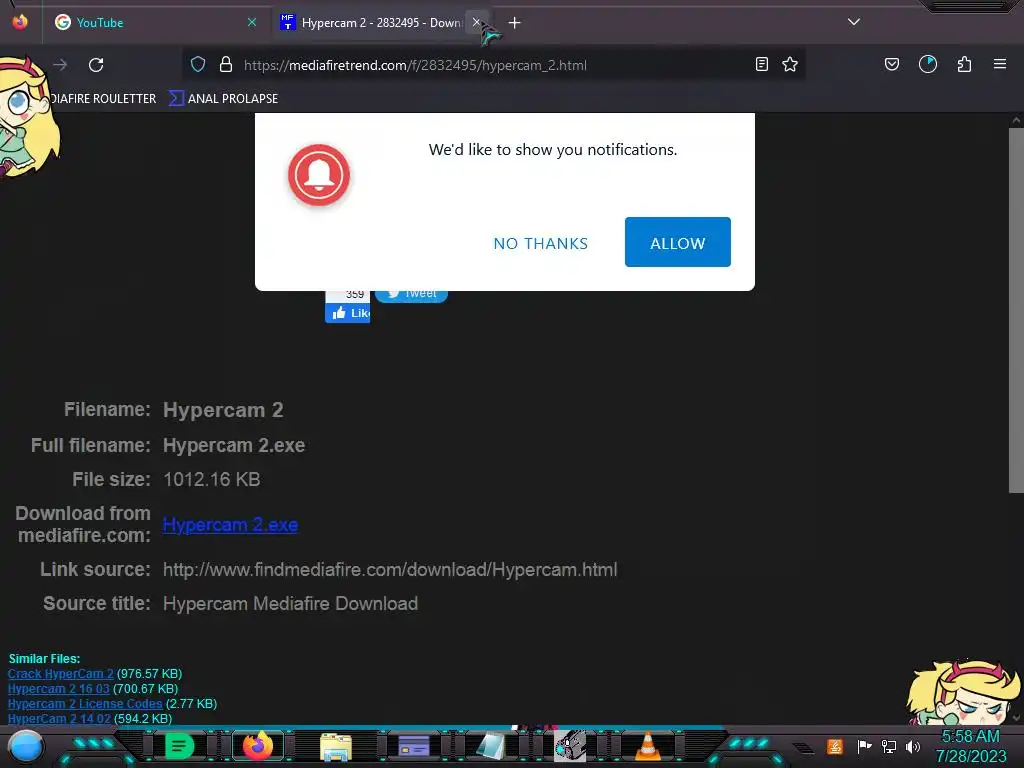Open a new tab with plus button
This screenshot has width=1024, height=768.
click(515, 23)
